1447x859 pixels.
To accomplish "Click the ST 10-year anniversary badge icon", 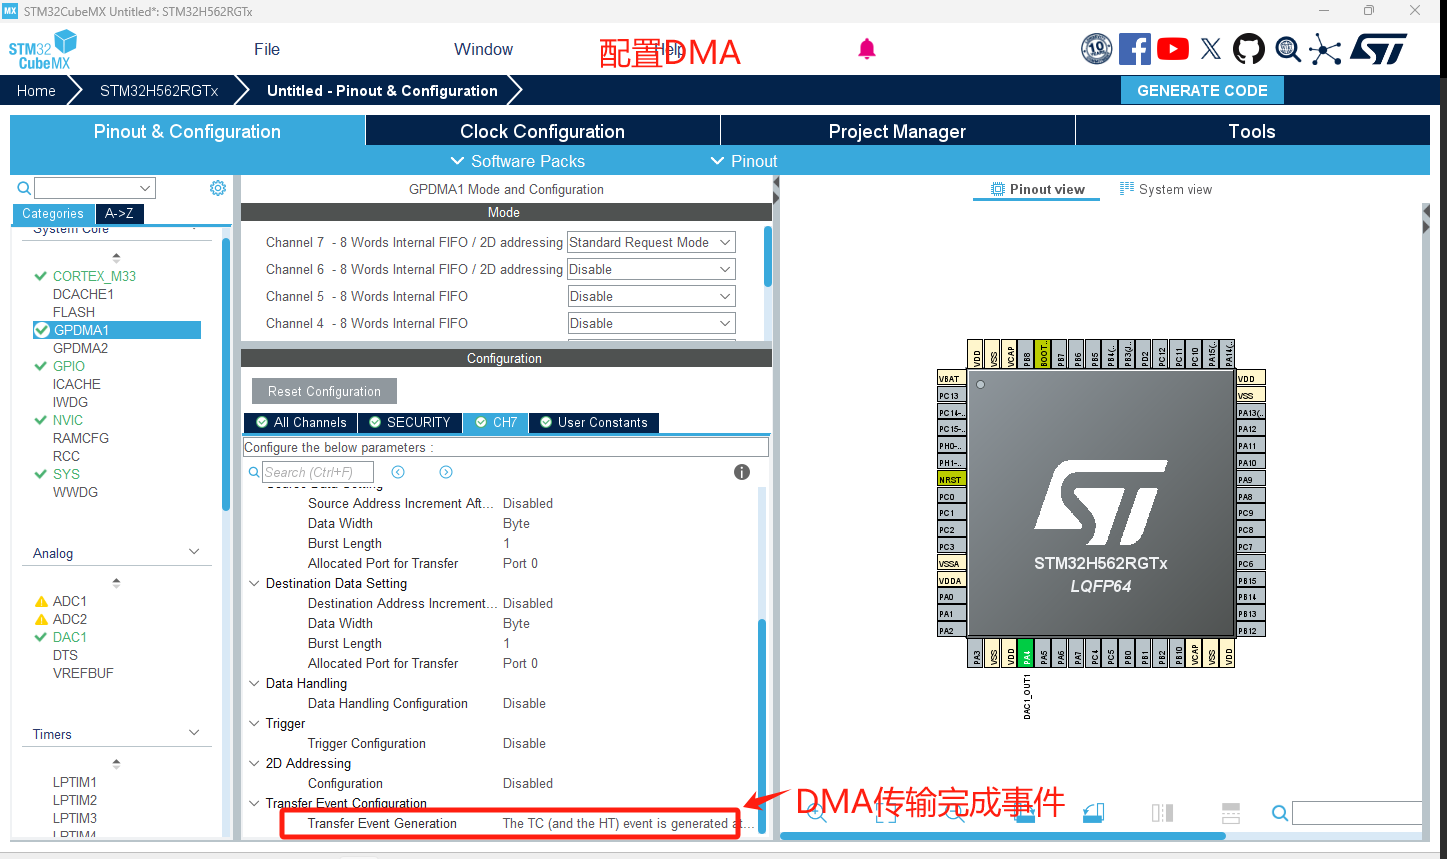I will 1097,49.
